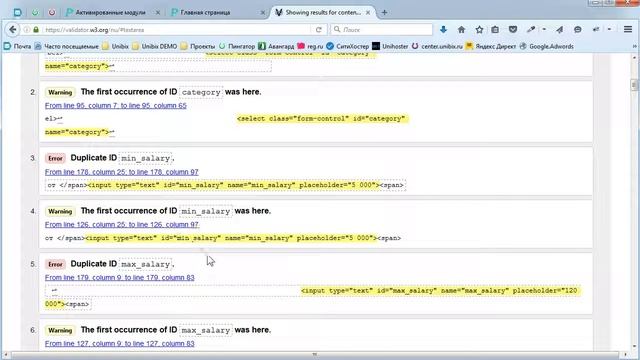Open the Пингатор bookmark
The height and width of the screenshot is (360, 640).
click(x=237, y=47)
